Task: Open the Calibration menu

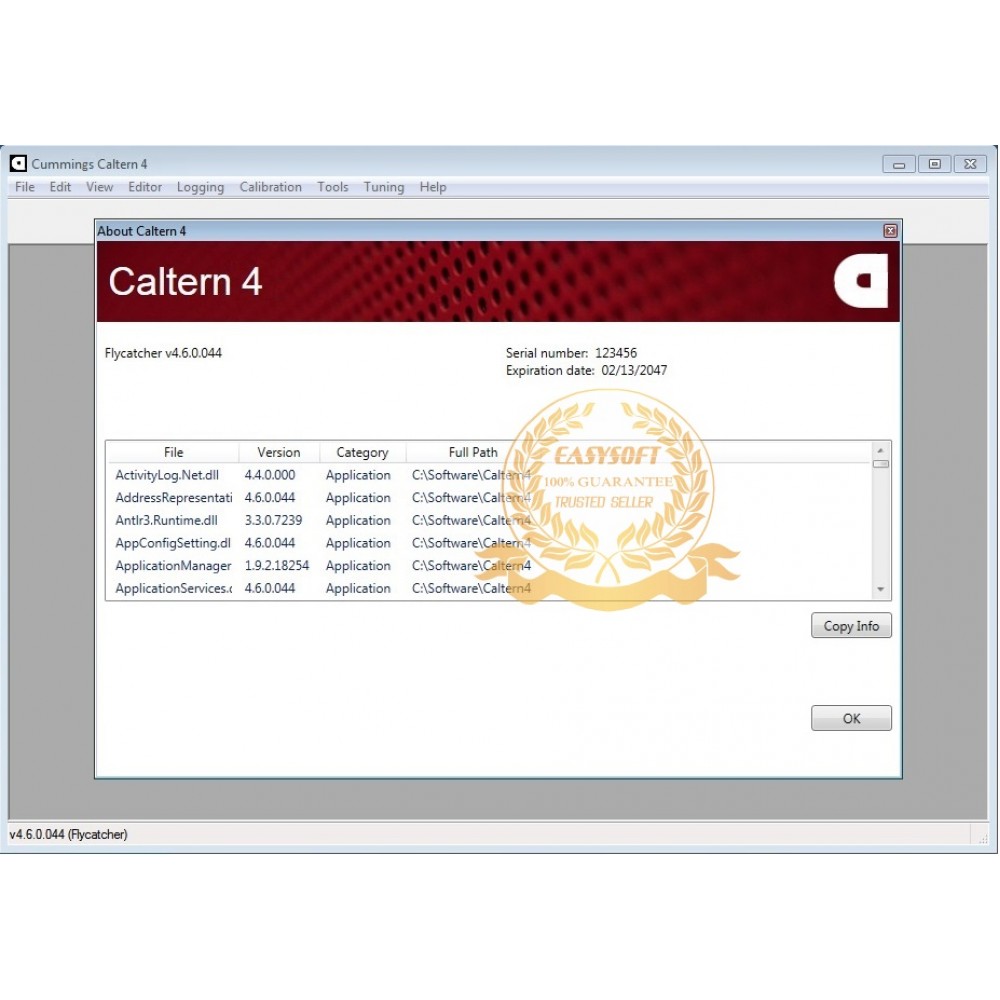Action: pos(270,187)
